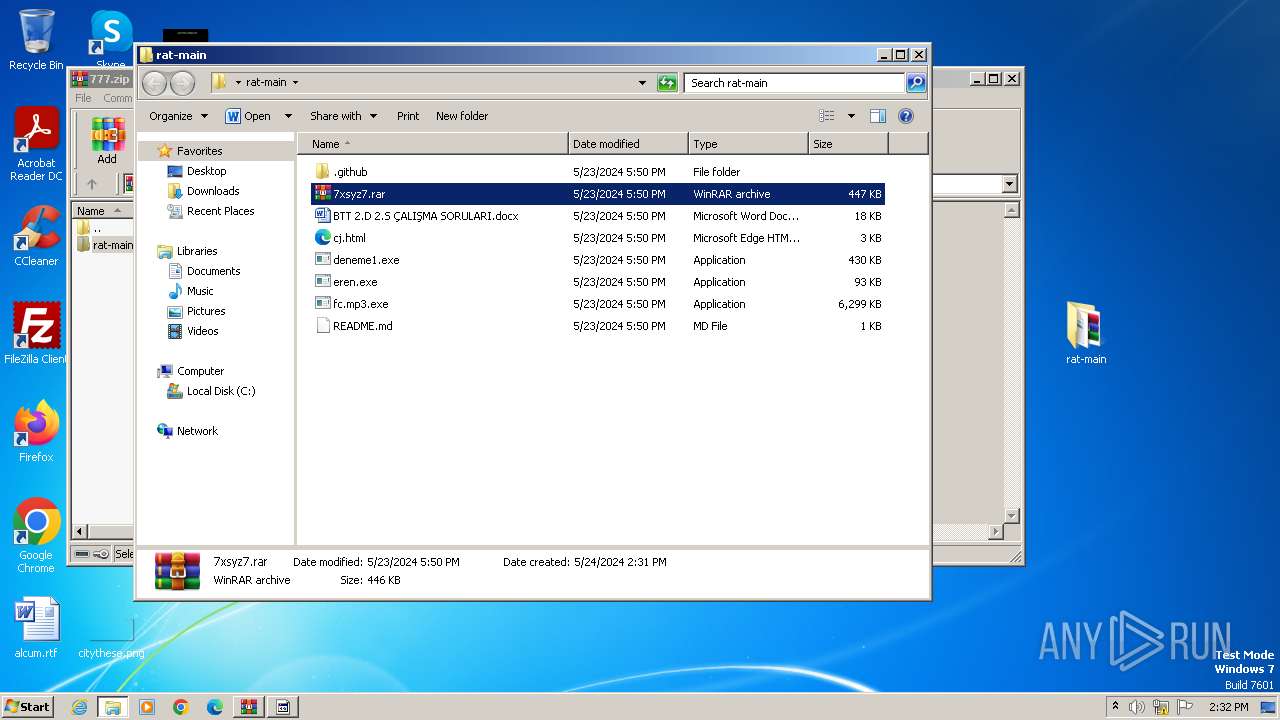The height and width of the screenshot is (720, 1280).
Task: Open Recycle Bin on desktop
Action: click(x=36, y=40)
